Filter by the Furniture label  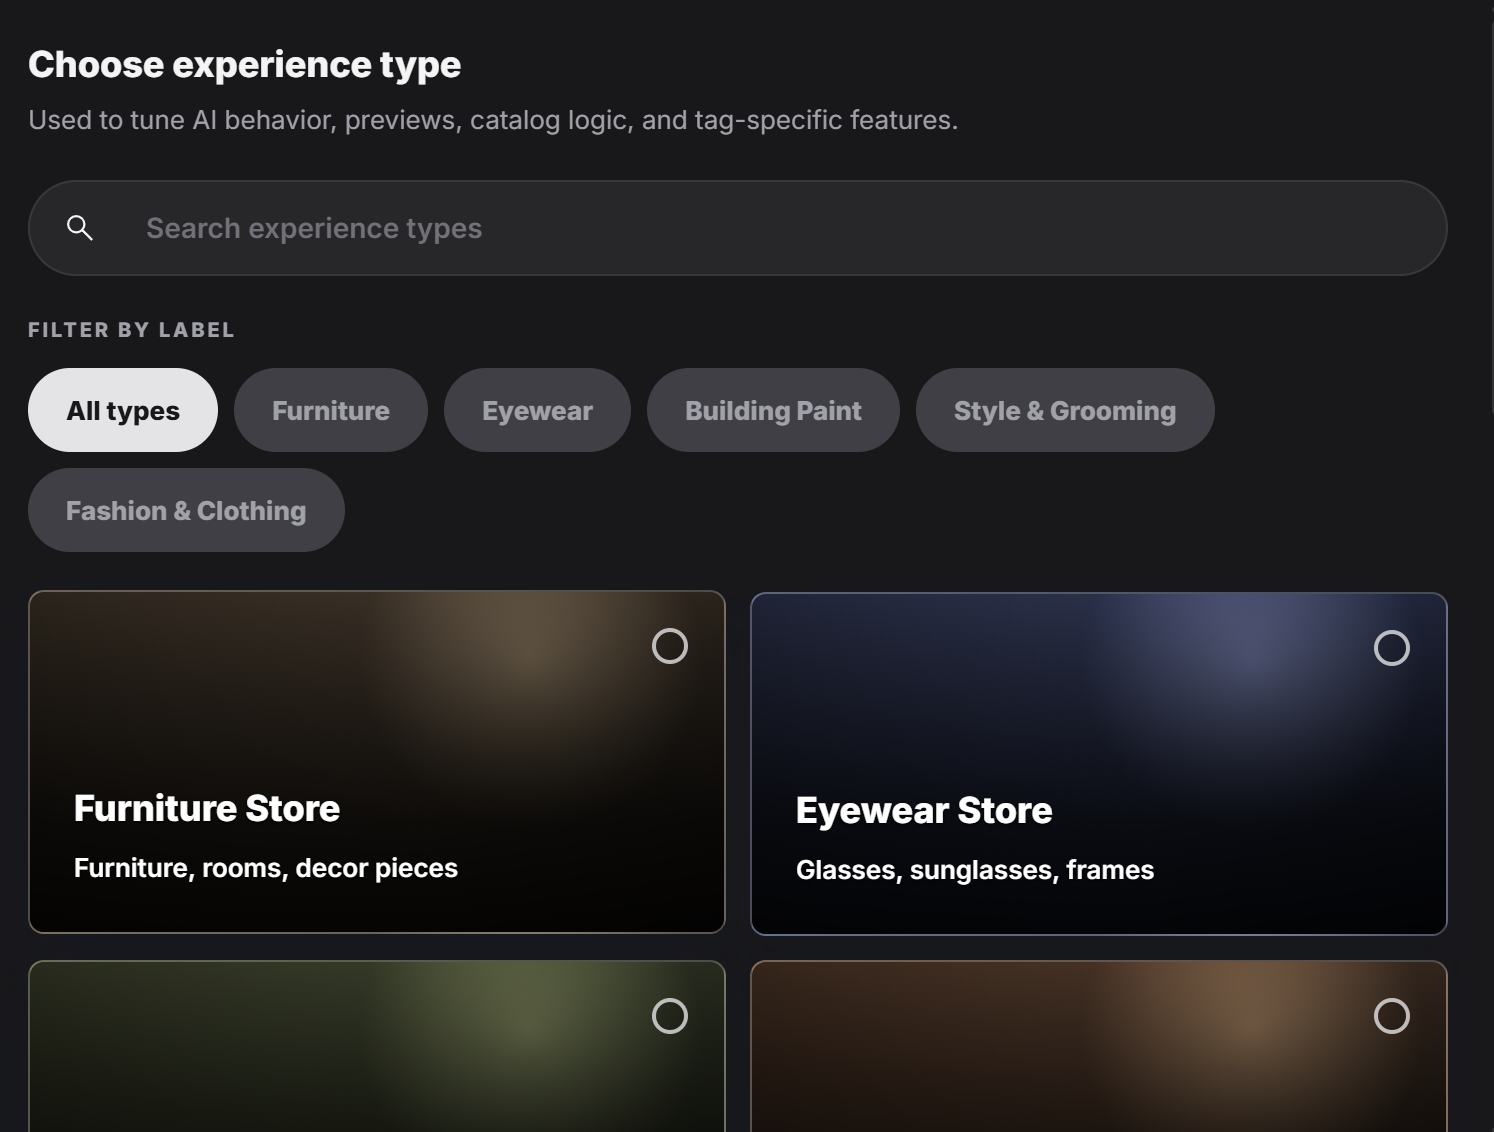331,410
